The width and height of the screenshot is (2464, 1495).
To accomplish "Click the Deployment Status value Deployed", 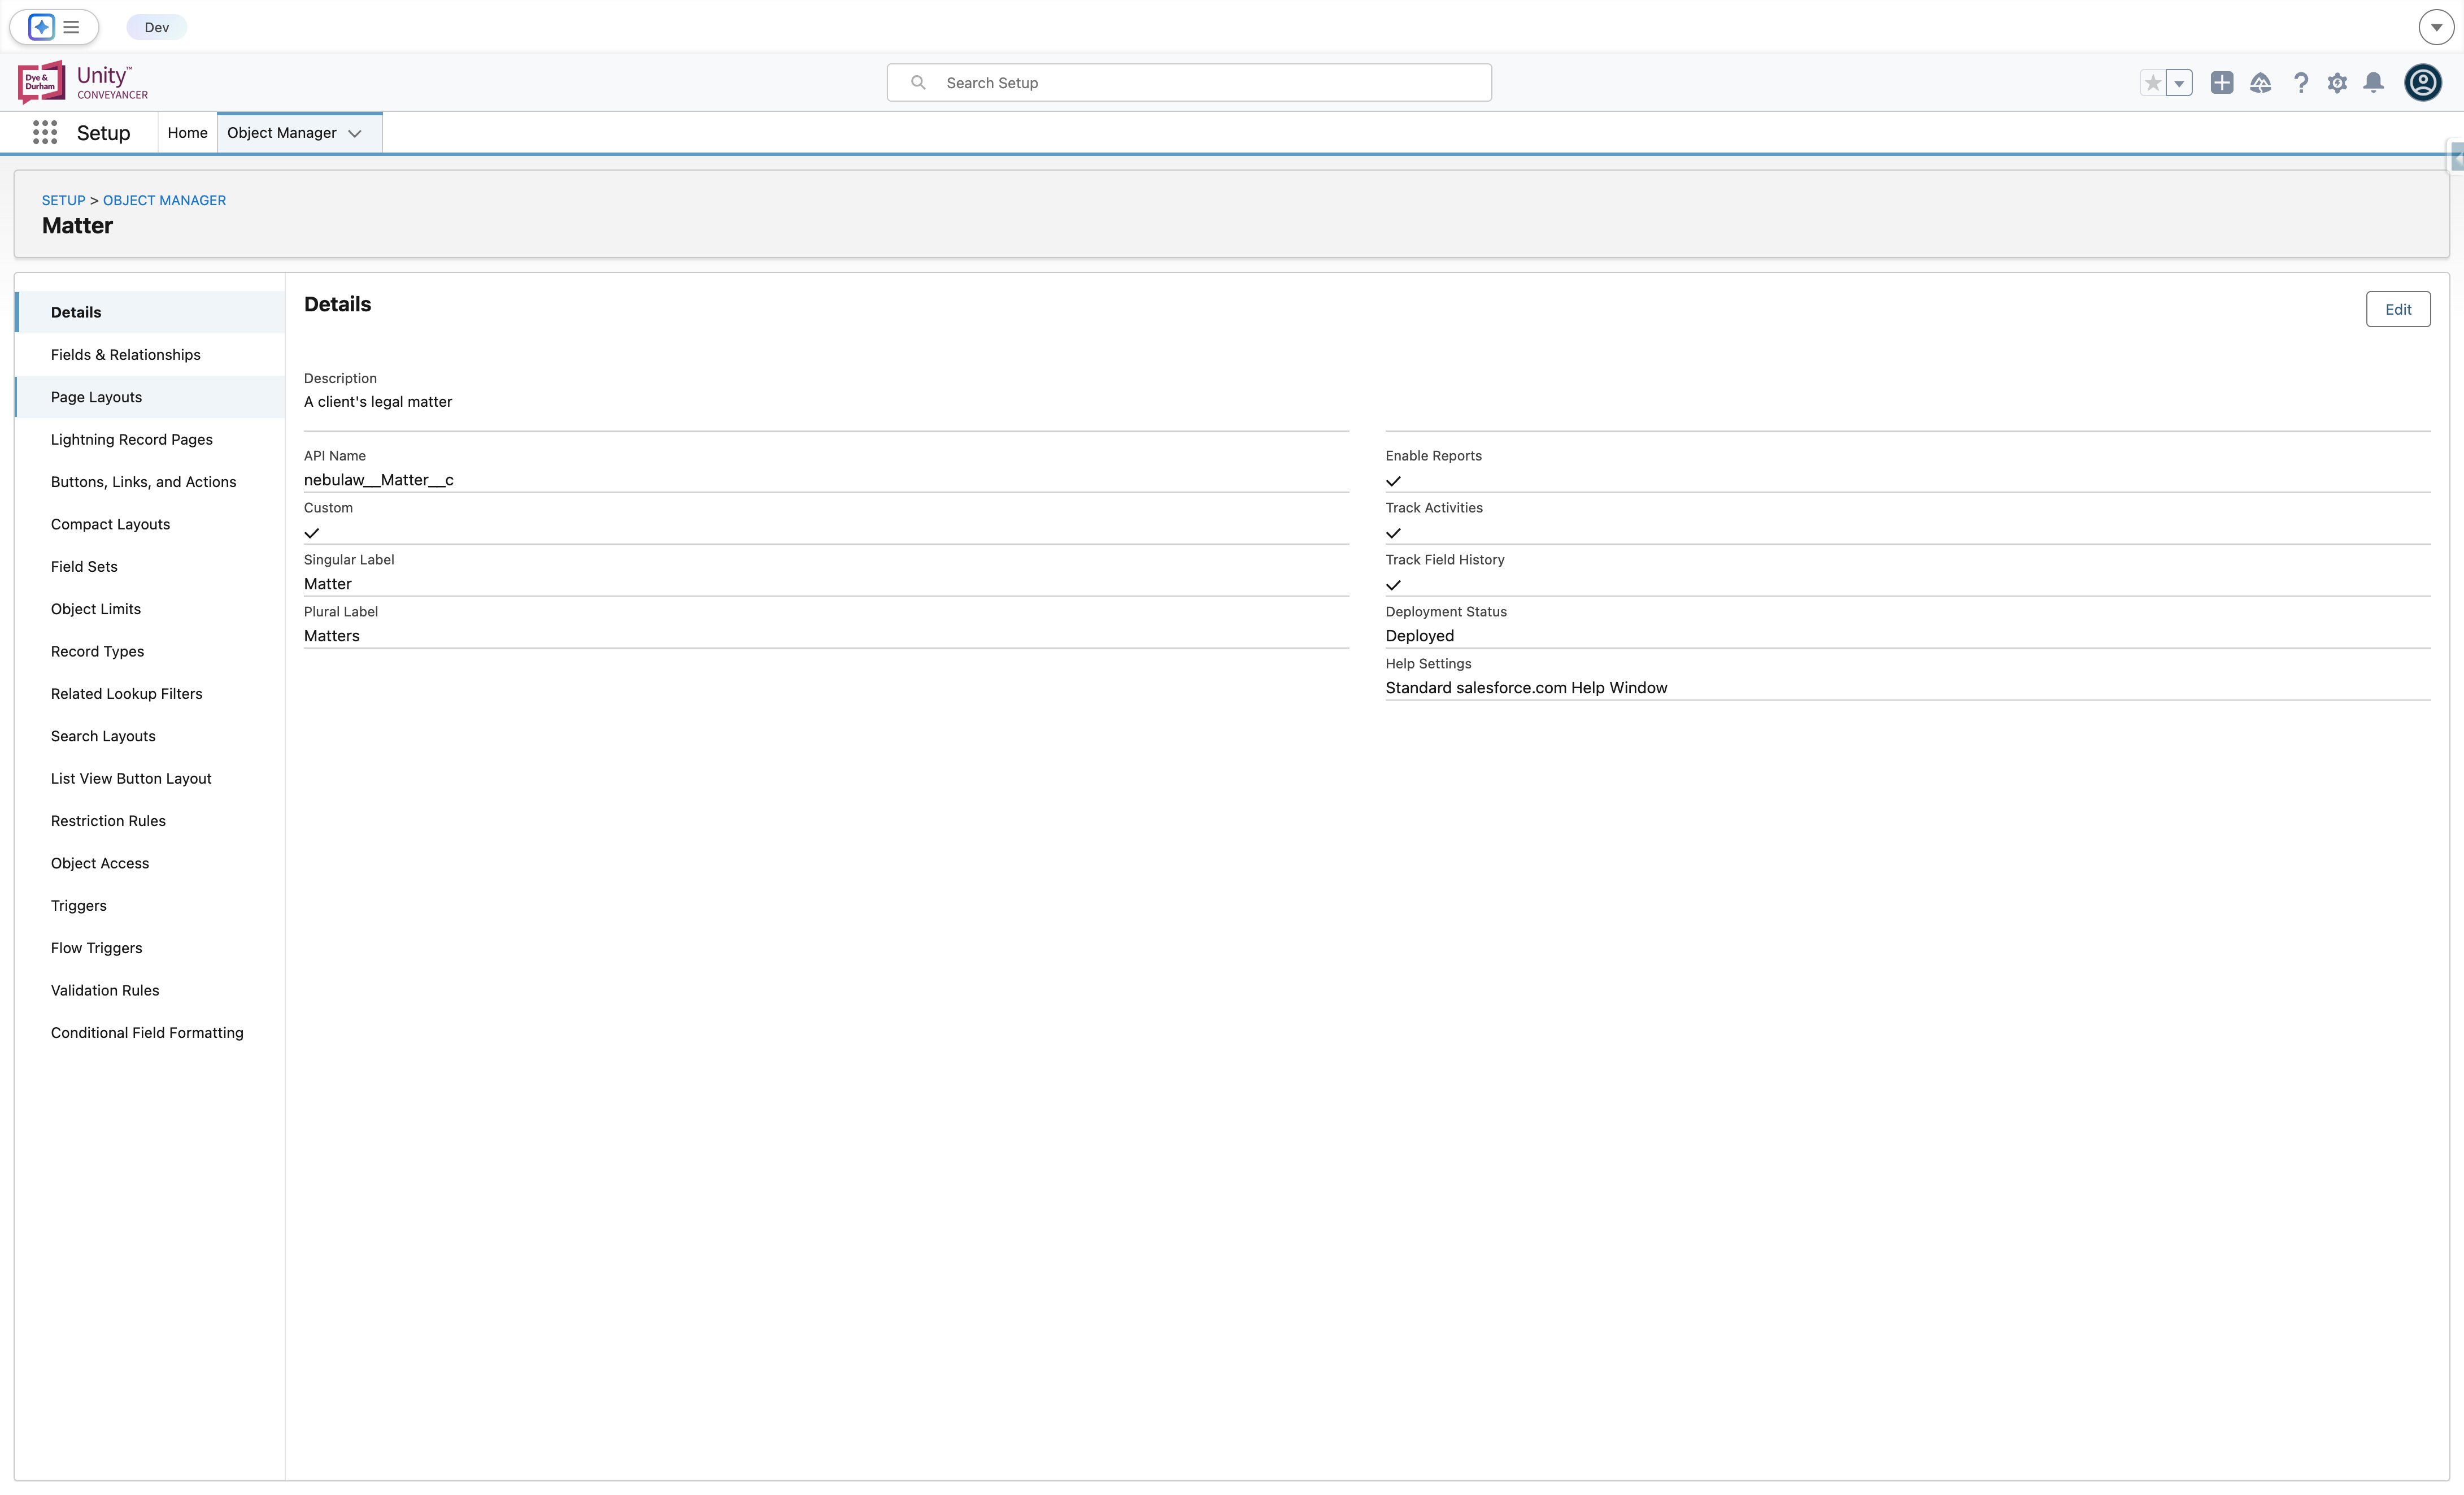I will (1420, 636).
